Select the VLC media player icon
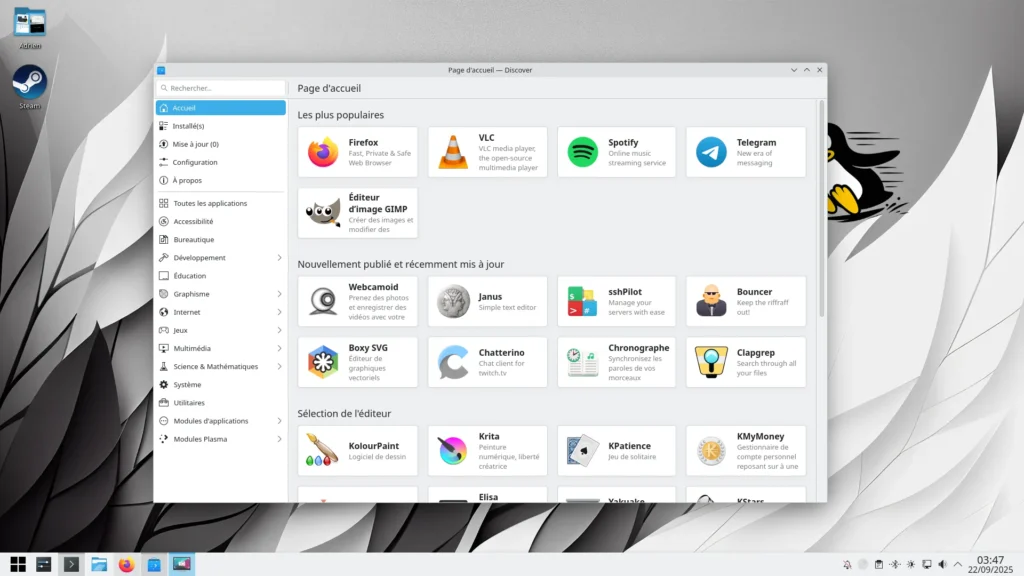This screenshot has height=576, width=1024. tap(453, 152)
